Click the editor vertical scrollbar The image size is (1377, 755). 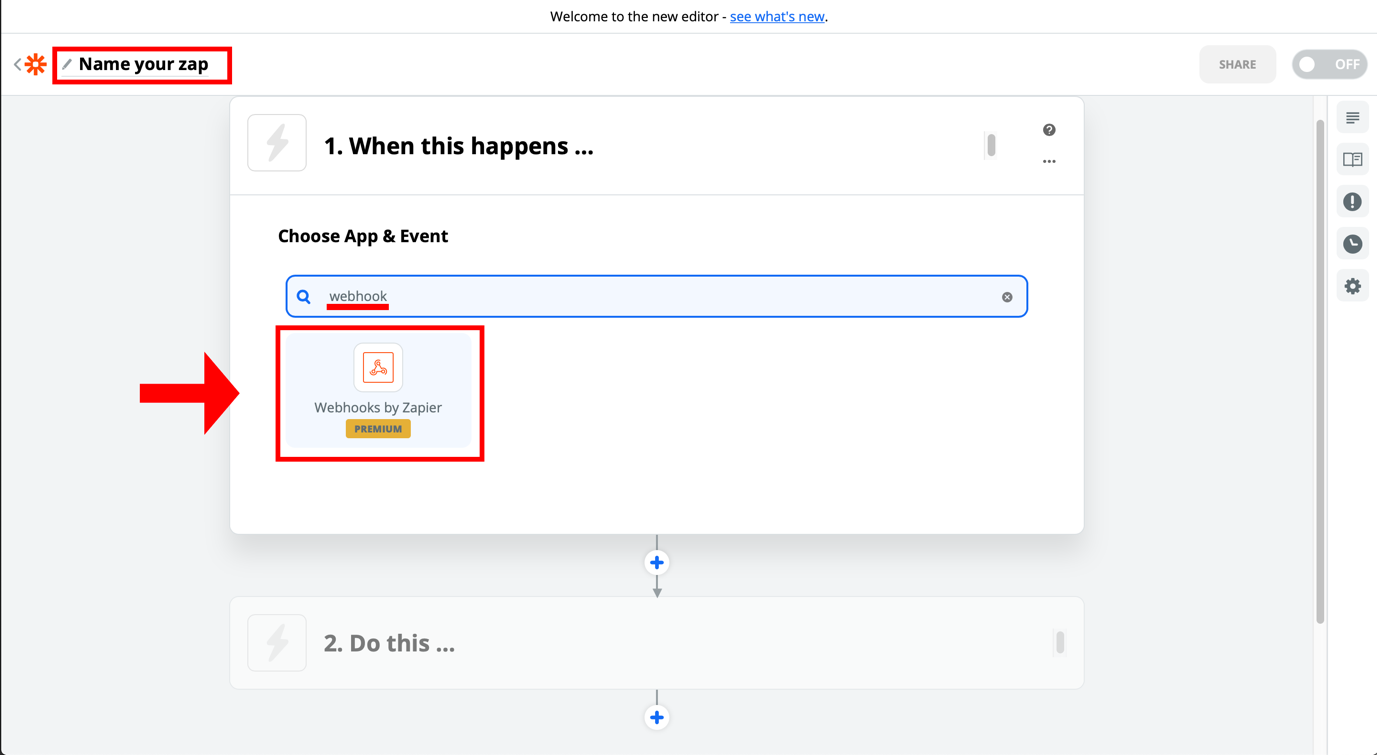(1320, 372)
